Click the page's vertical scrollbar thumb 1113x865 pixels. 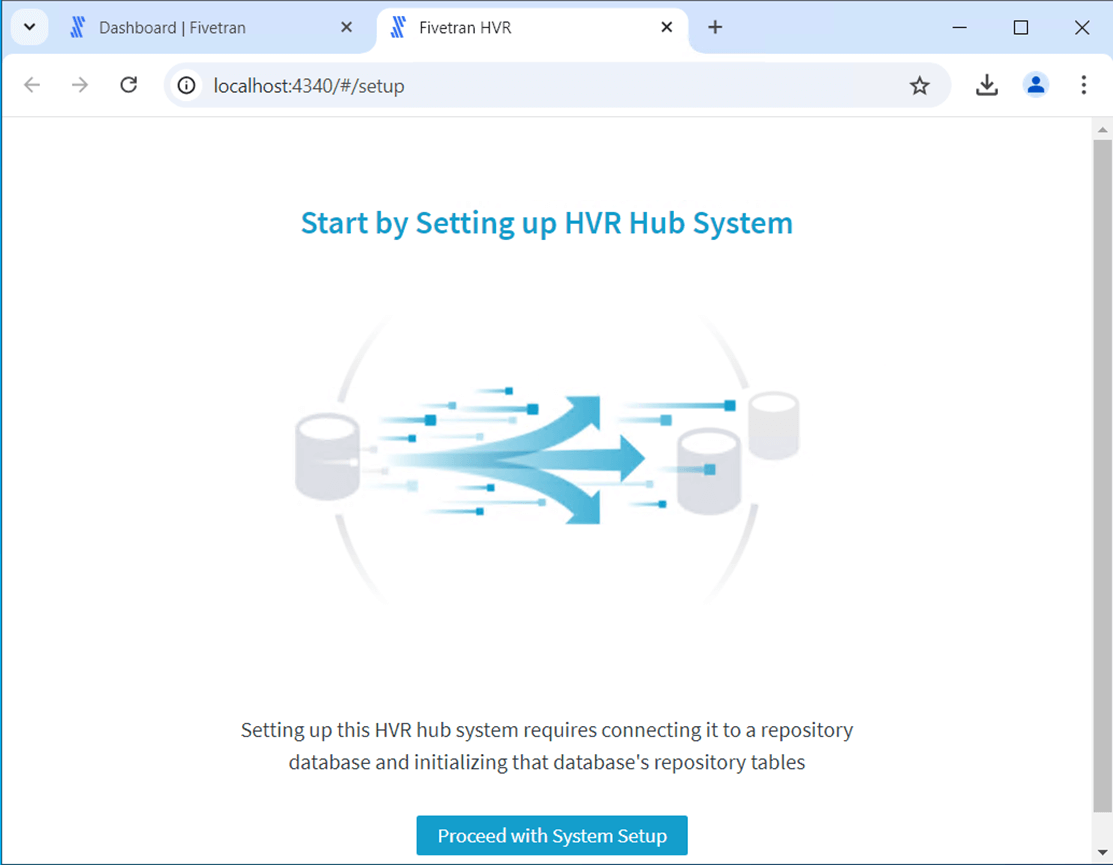coord(1102,475)
